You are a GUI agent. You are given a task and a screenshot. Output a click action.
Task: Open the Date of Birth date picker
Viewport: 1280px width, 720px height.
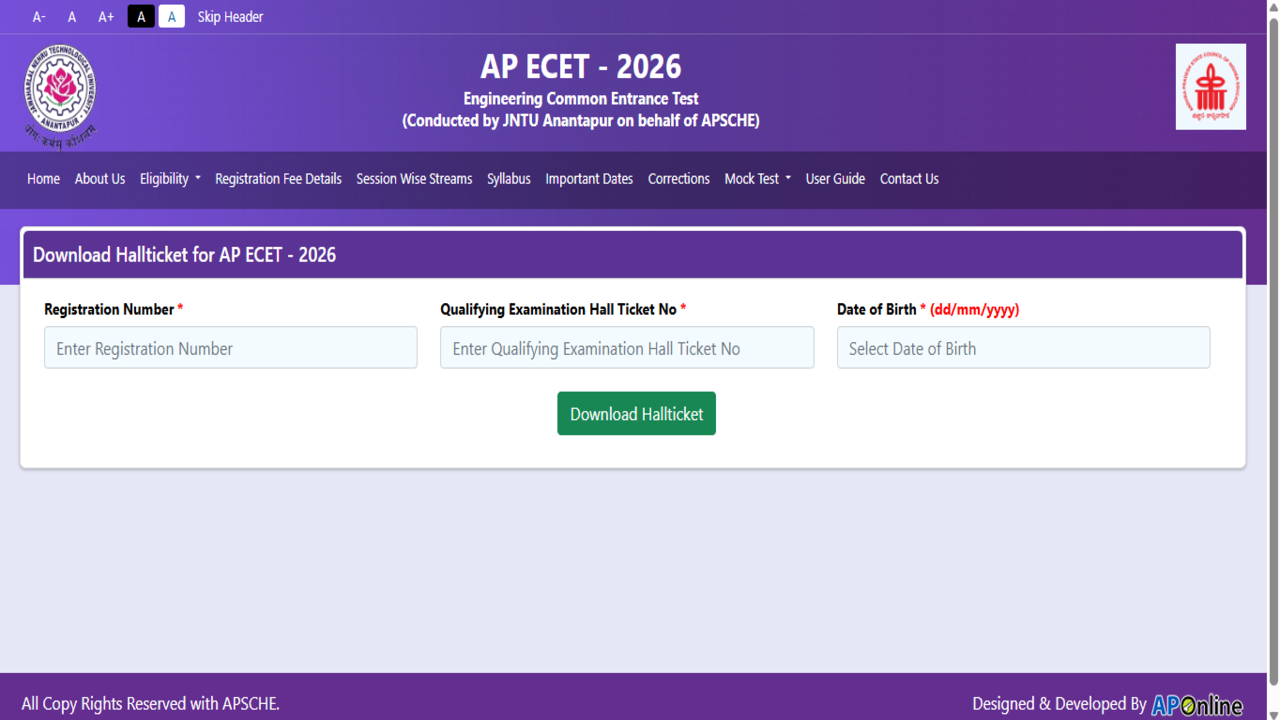[1023, 347]
